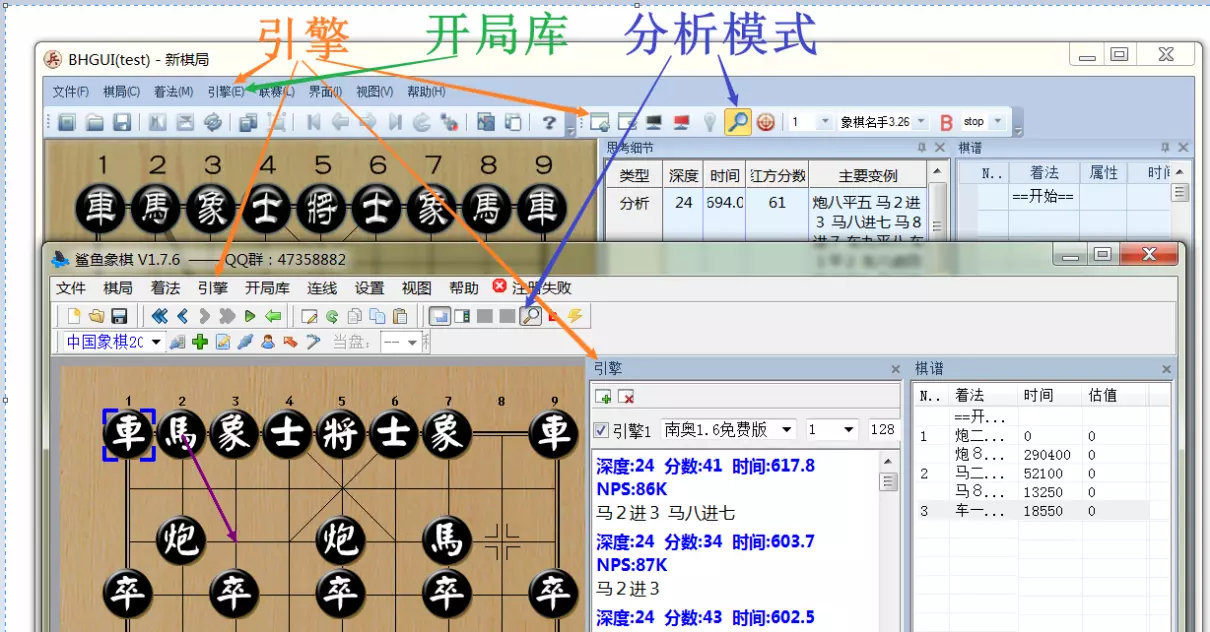Click the lightbulb hint icon
1210x632 pixels.
coord(710,121)
